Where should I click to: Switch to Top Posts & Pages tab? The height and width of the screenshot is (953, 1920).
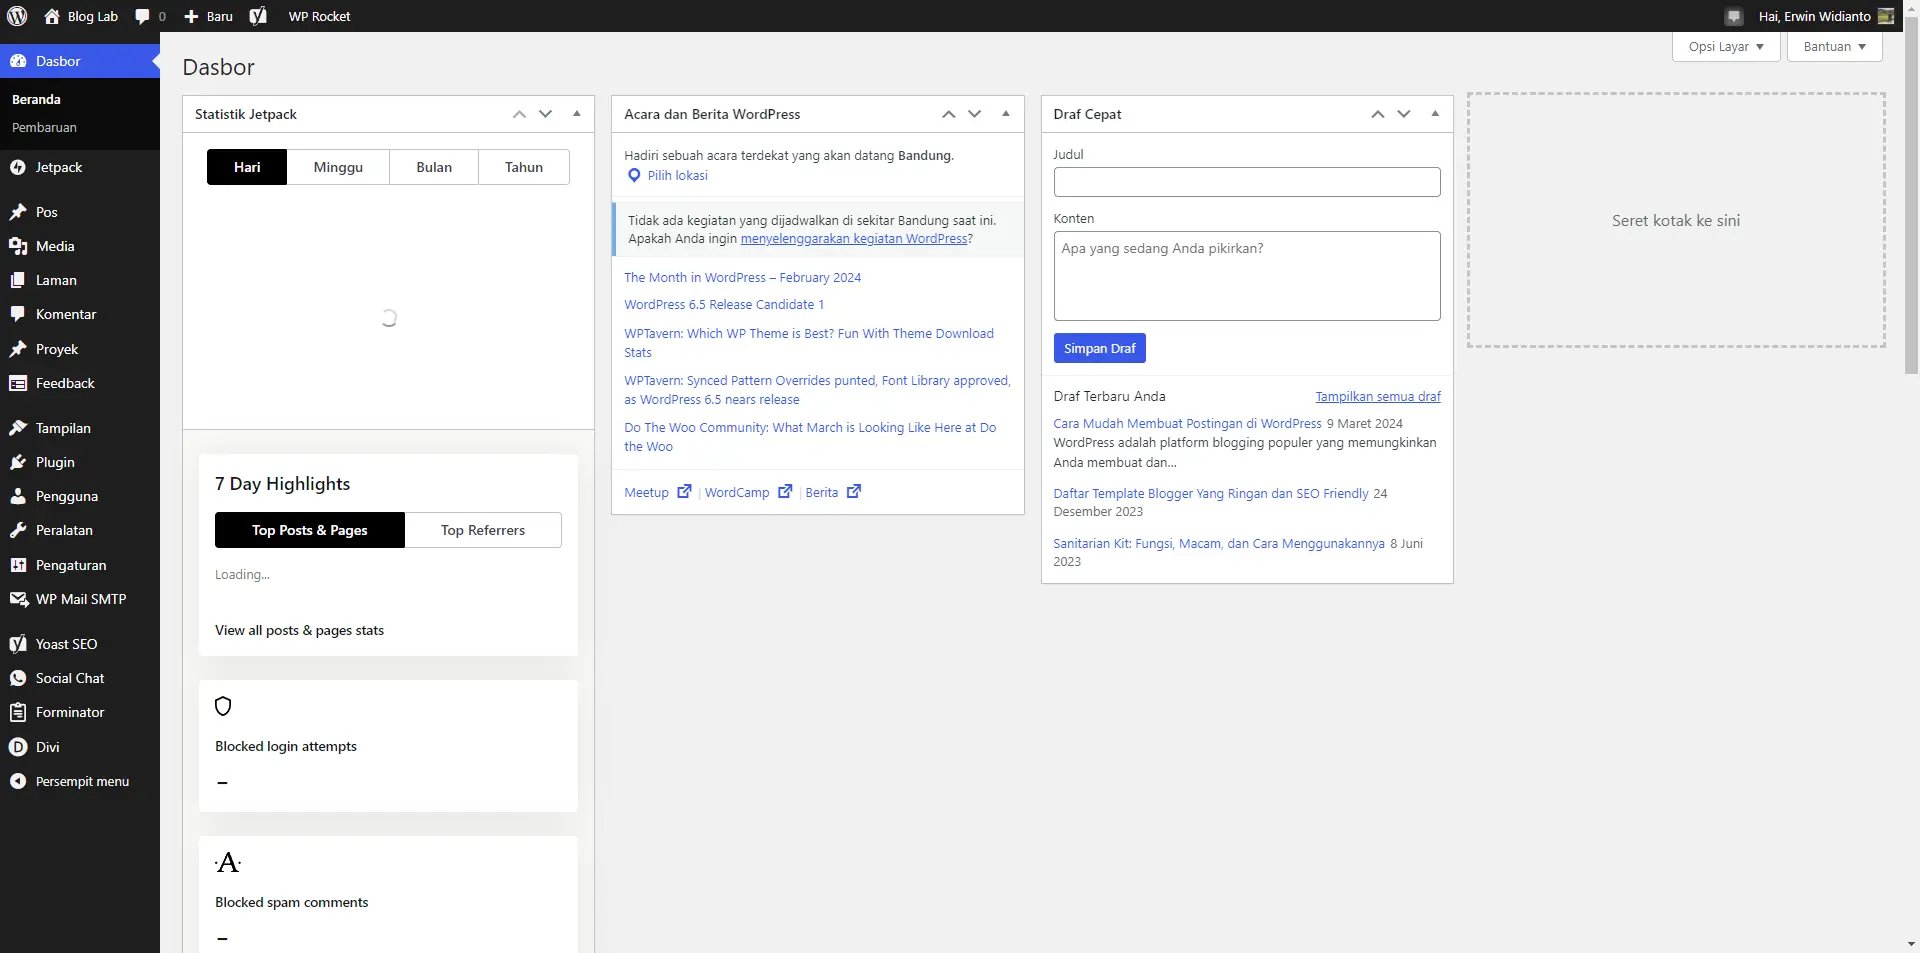tap(310, 530)
